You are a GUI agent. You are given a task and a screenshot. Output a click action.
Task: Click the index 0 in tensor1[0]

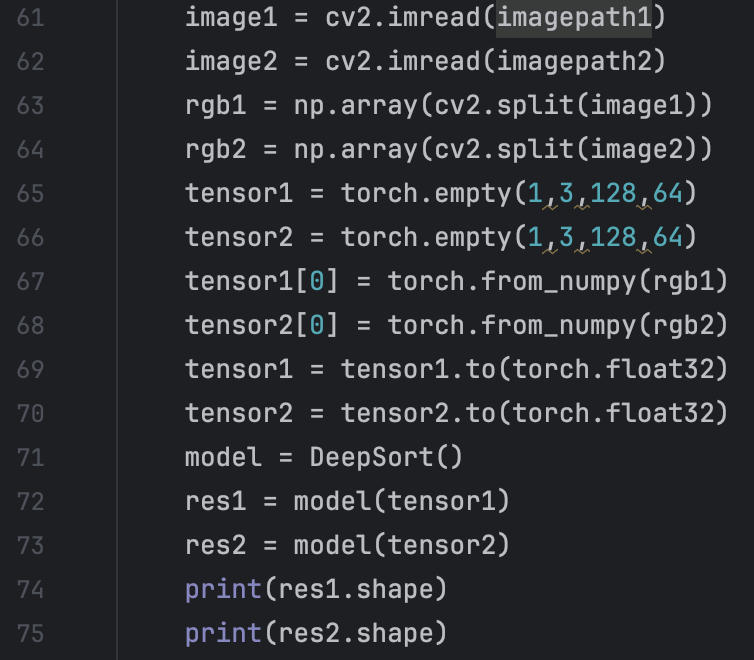pyautogui.click(x=317, y=281)
